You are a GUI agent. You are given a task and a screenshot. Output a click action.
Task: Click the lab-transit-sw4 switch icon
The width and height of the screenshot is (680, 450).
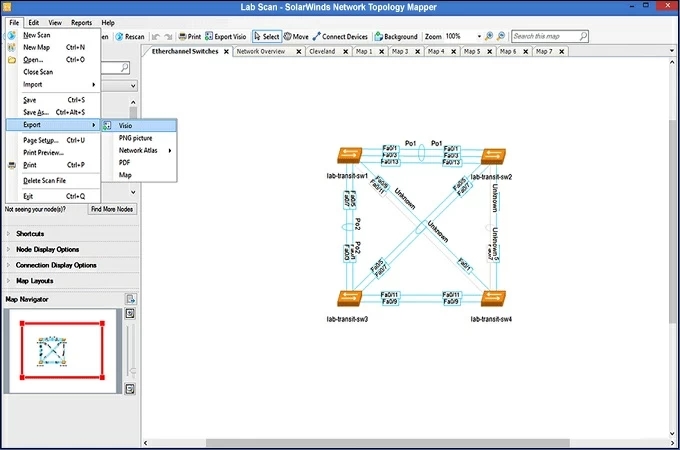[x=493, y=298]
